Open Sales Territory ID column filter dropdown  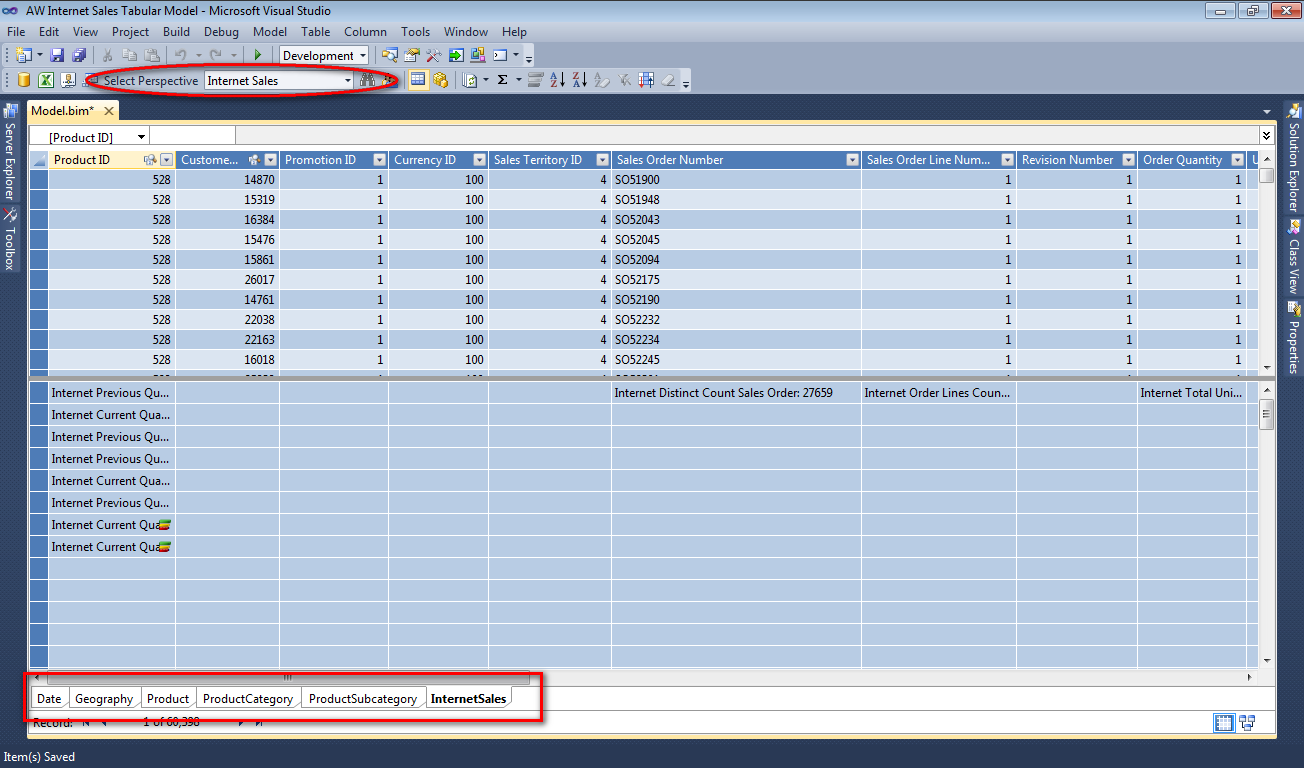point(602,160)
